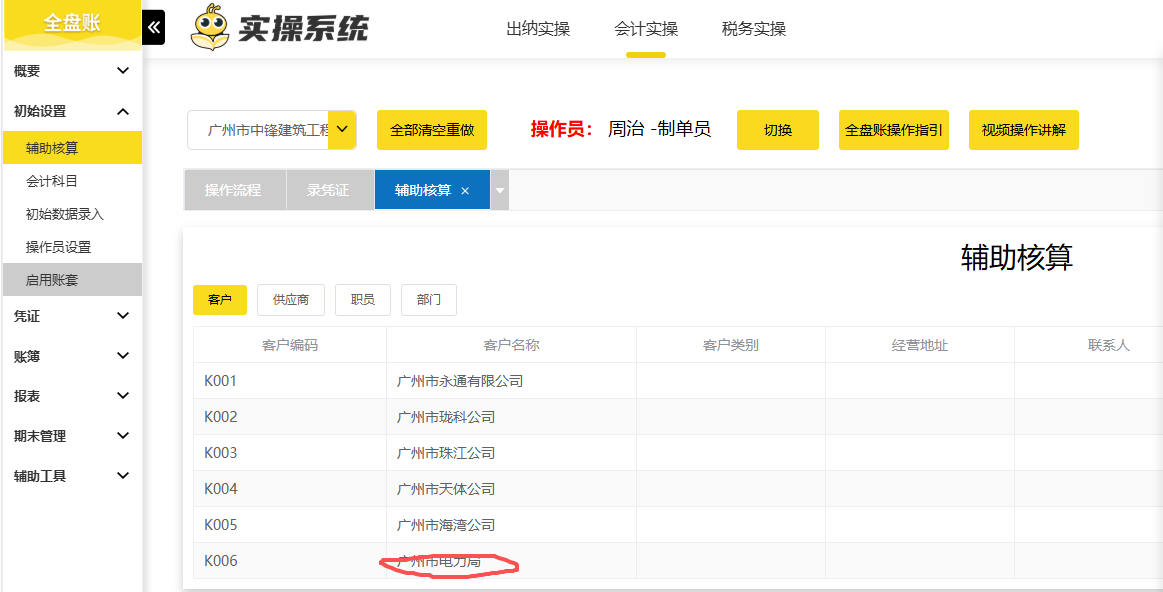Select the 职员 category filter

[362, 300]
